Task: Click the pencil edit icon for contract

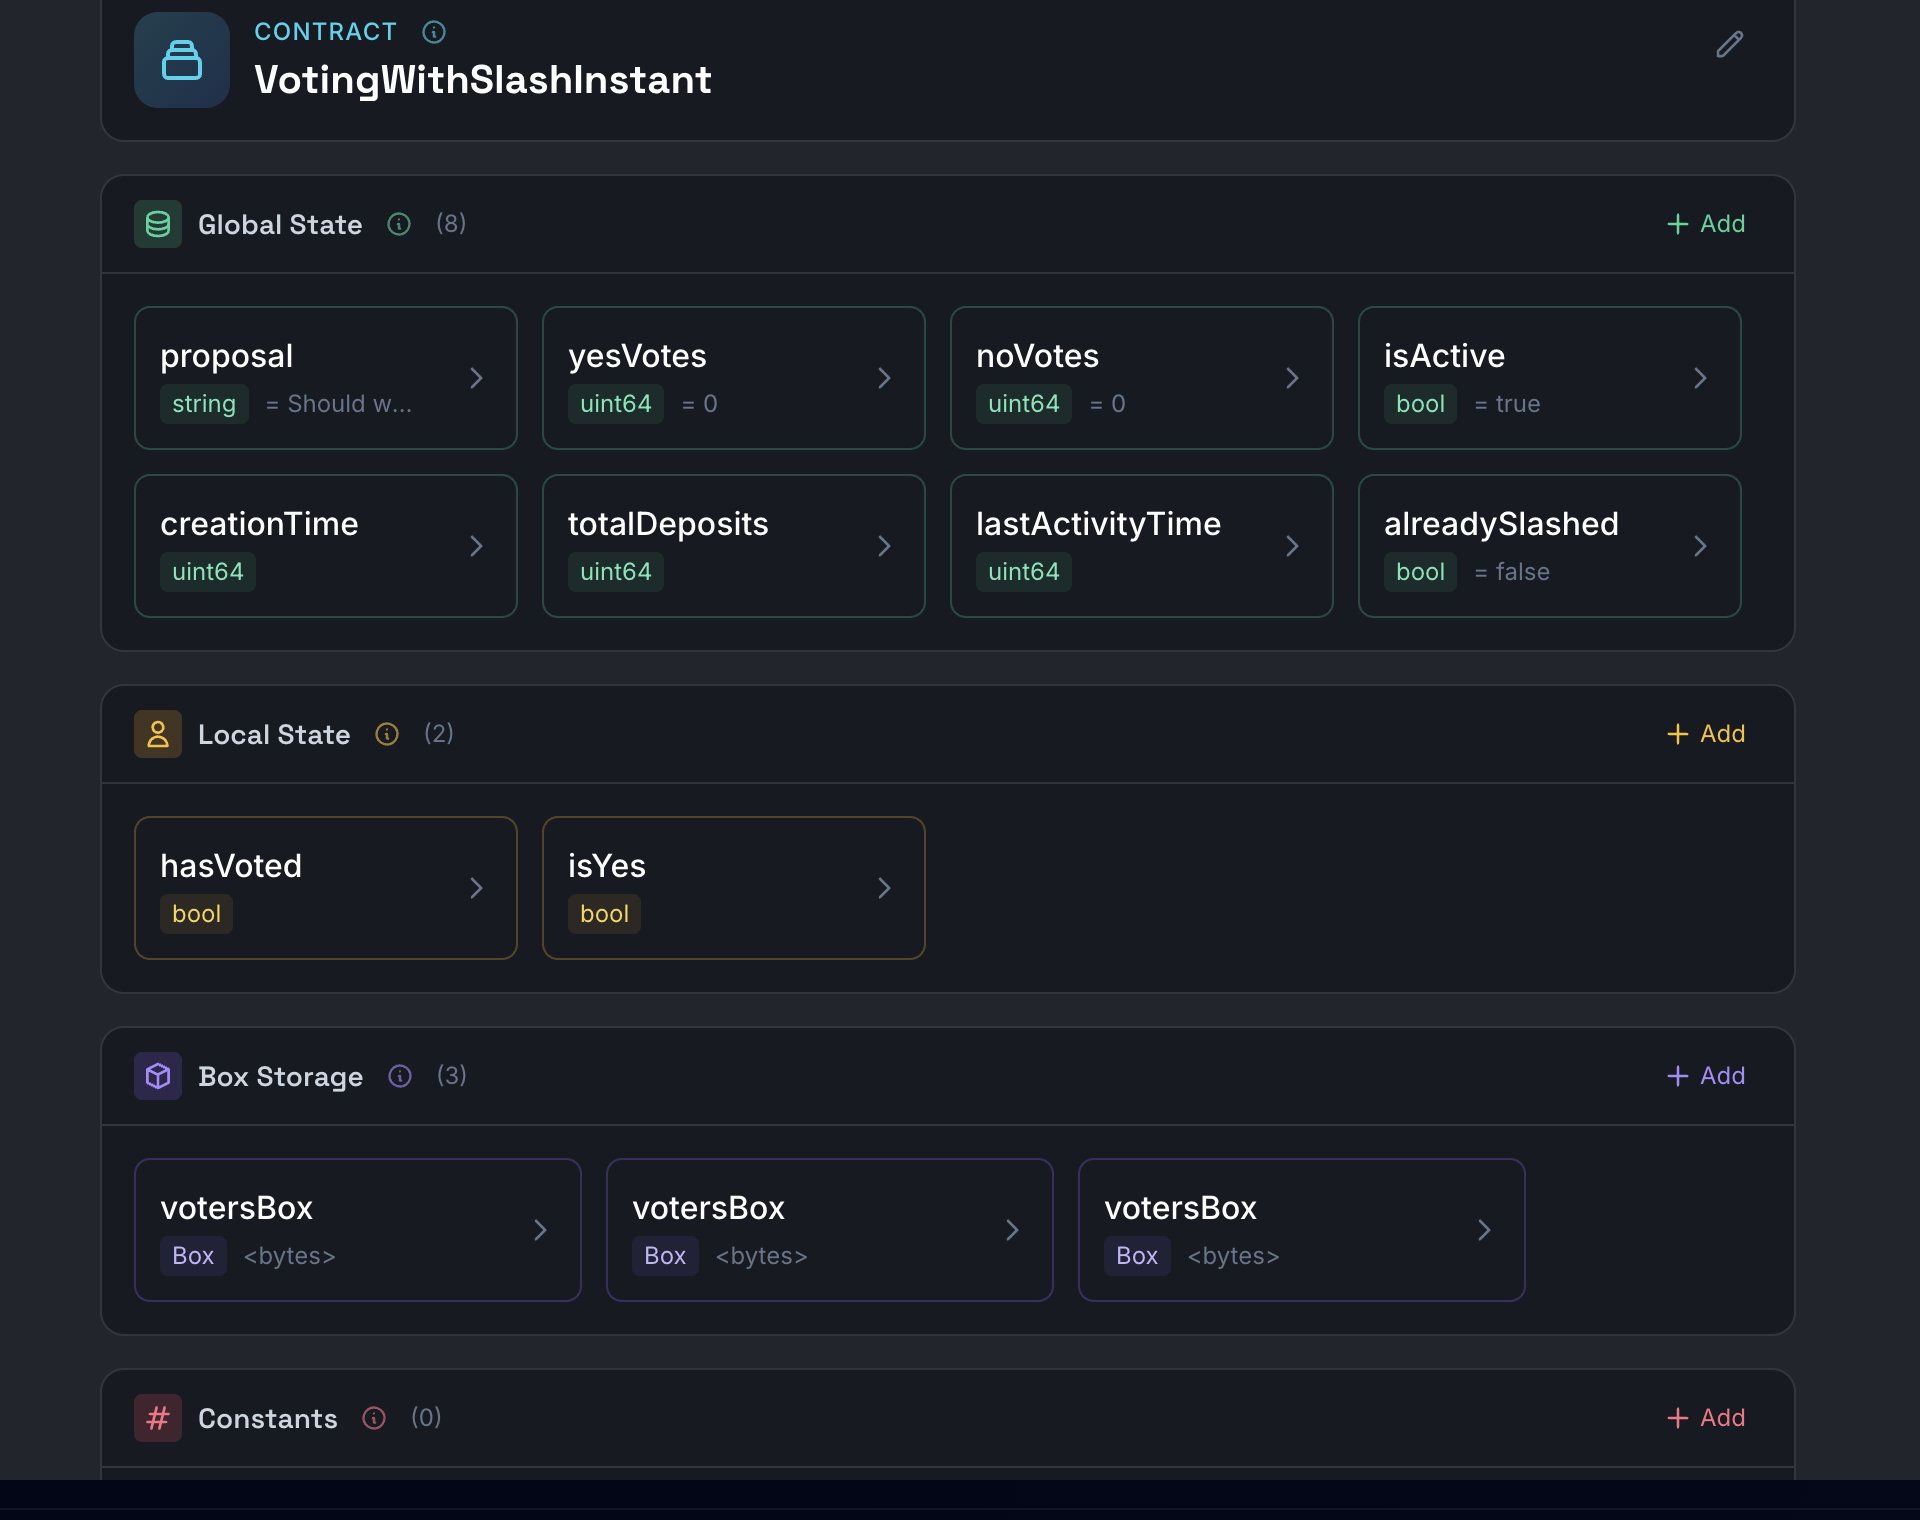Action: tap(1729, 44)
